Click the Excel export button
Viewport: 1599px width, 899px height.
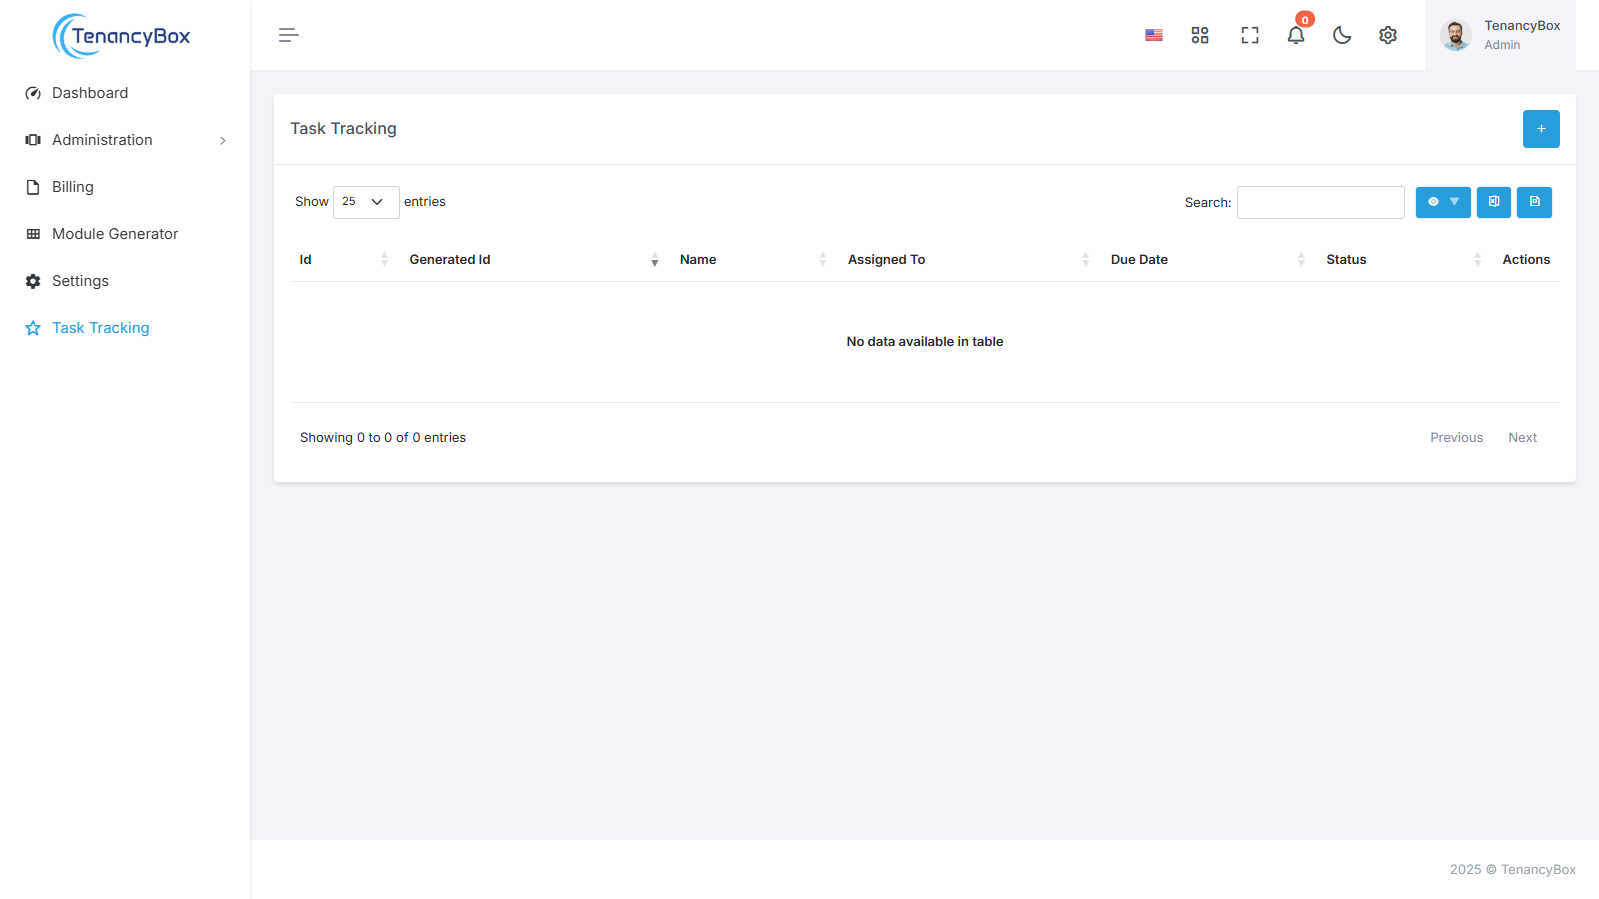(1493, 202)
